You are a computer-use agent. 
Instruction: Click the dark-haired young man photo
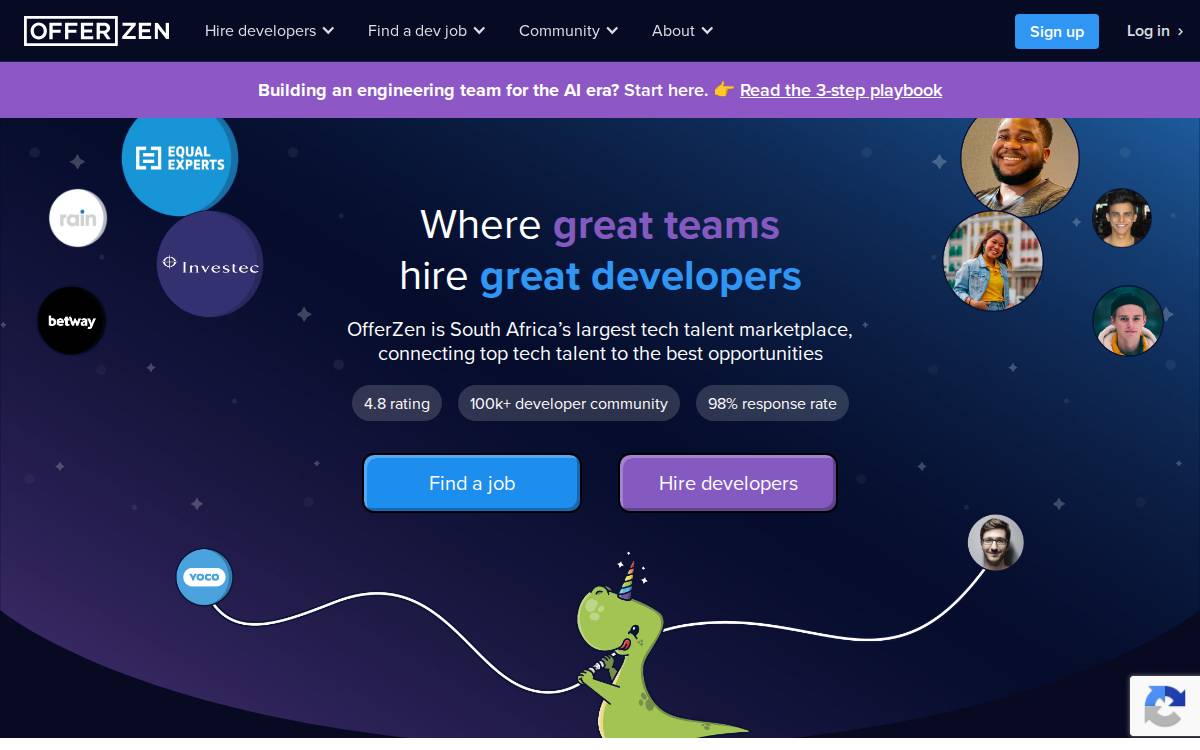point(1122,218)
